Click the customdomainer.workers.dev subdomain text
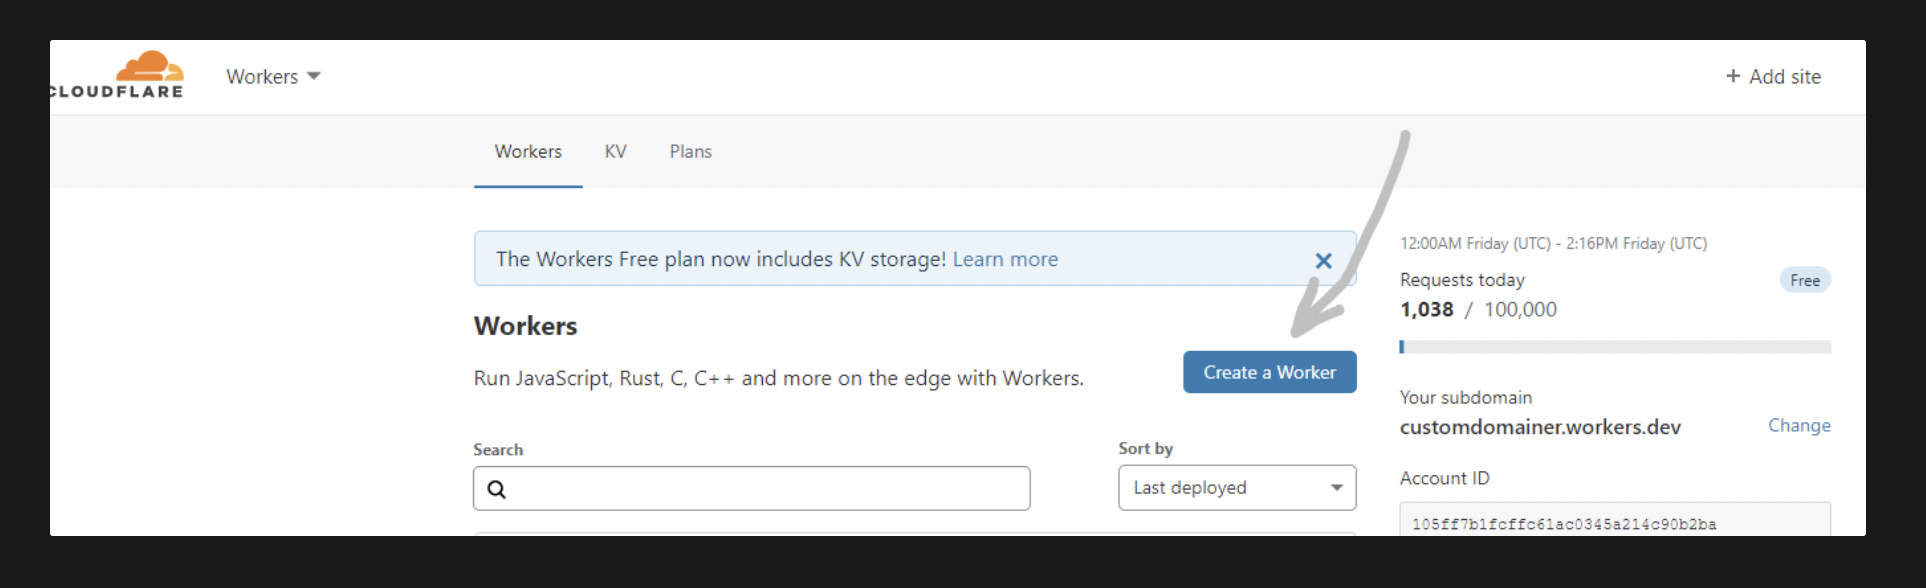Image resolution: width=1926 pixels, height=588 pixels. click(x=1539, y=428)
